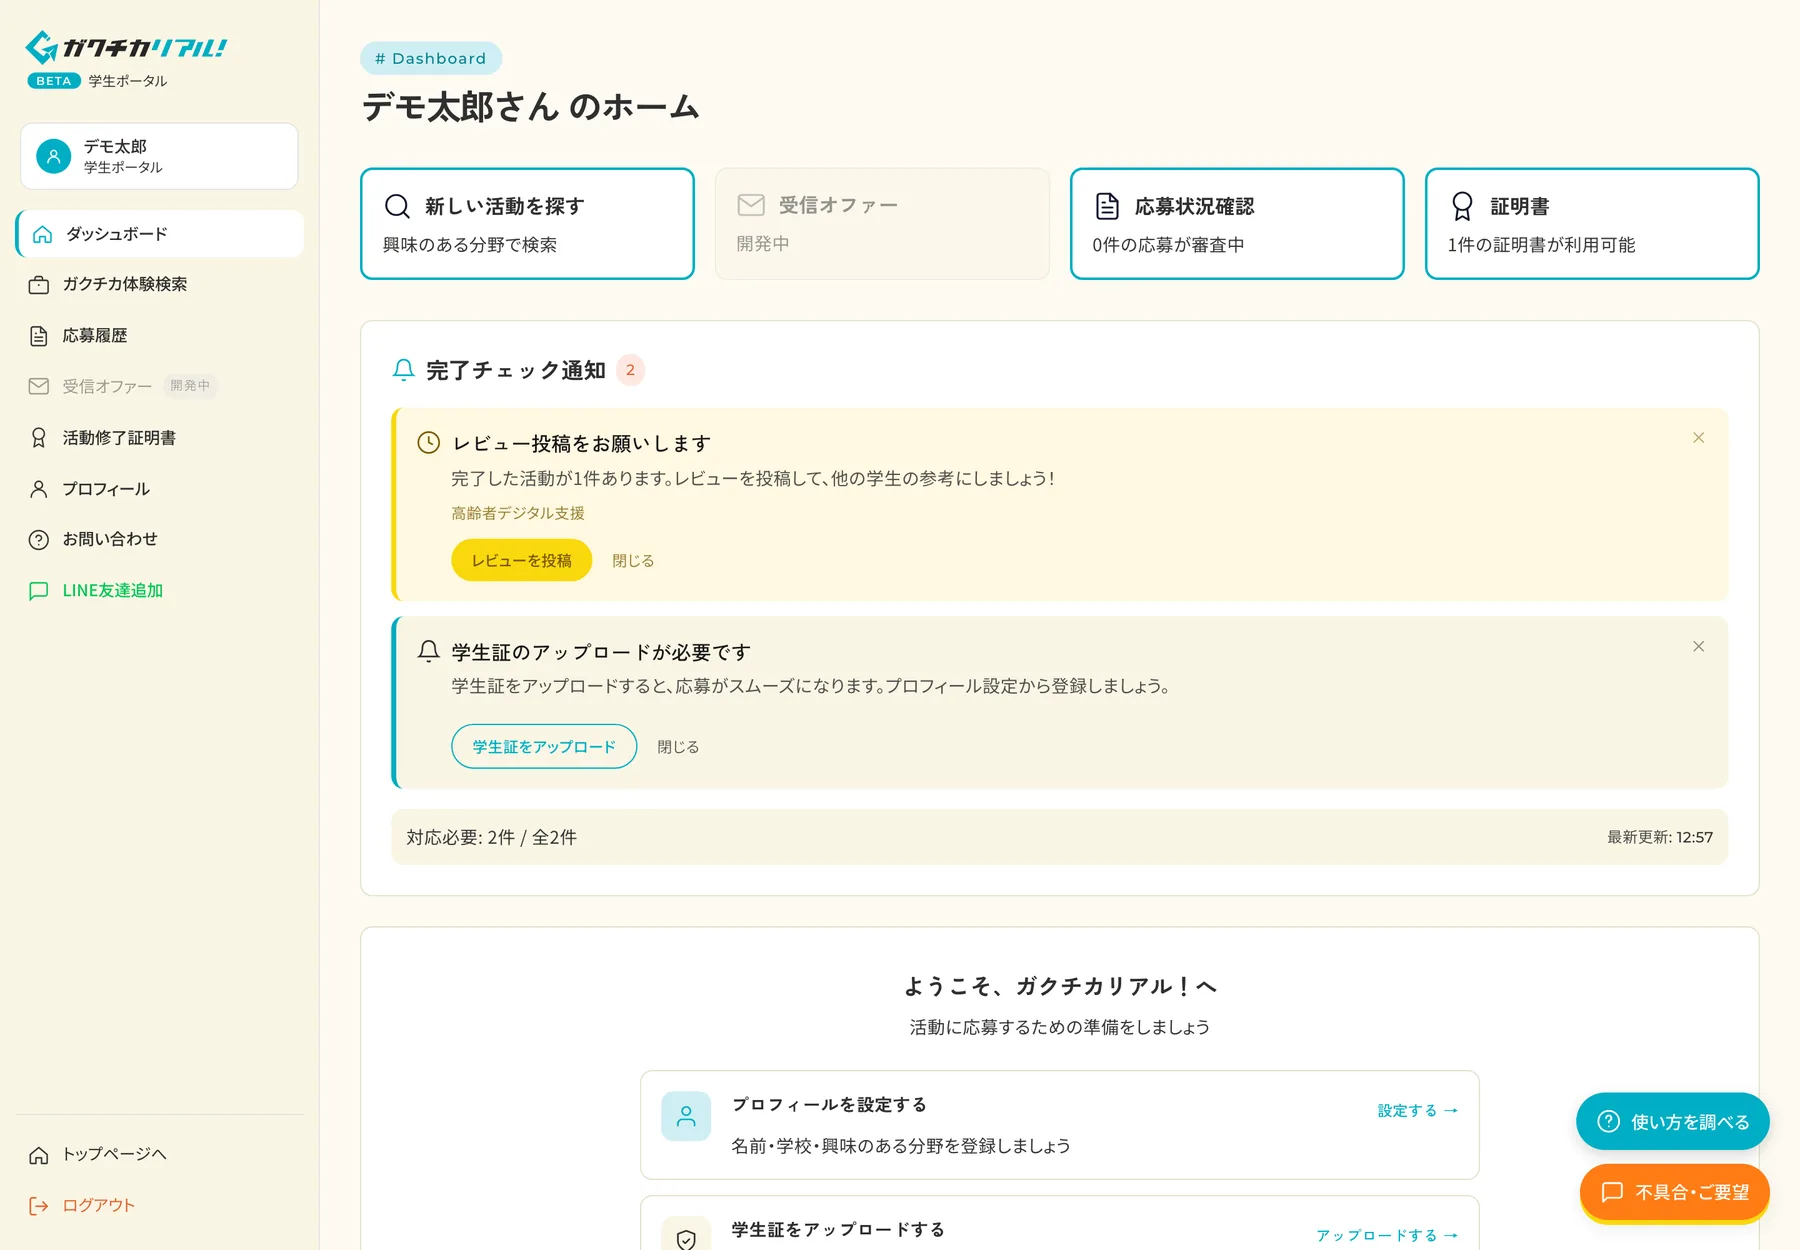
Task: Click the 設定する arrow link
Action: tap(1418, 1111)
